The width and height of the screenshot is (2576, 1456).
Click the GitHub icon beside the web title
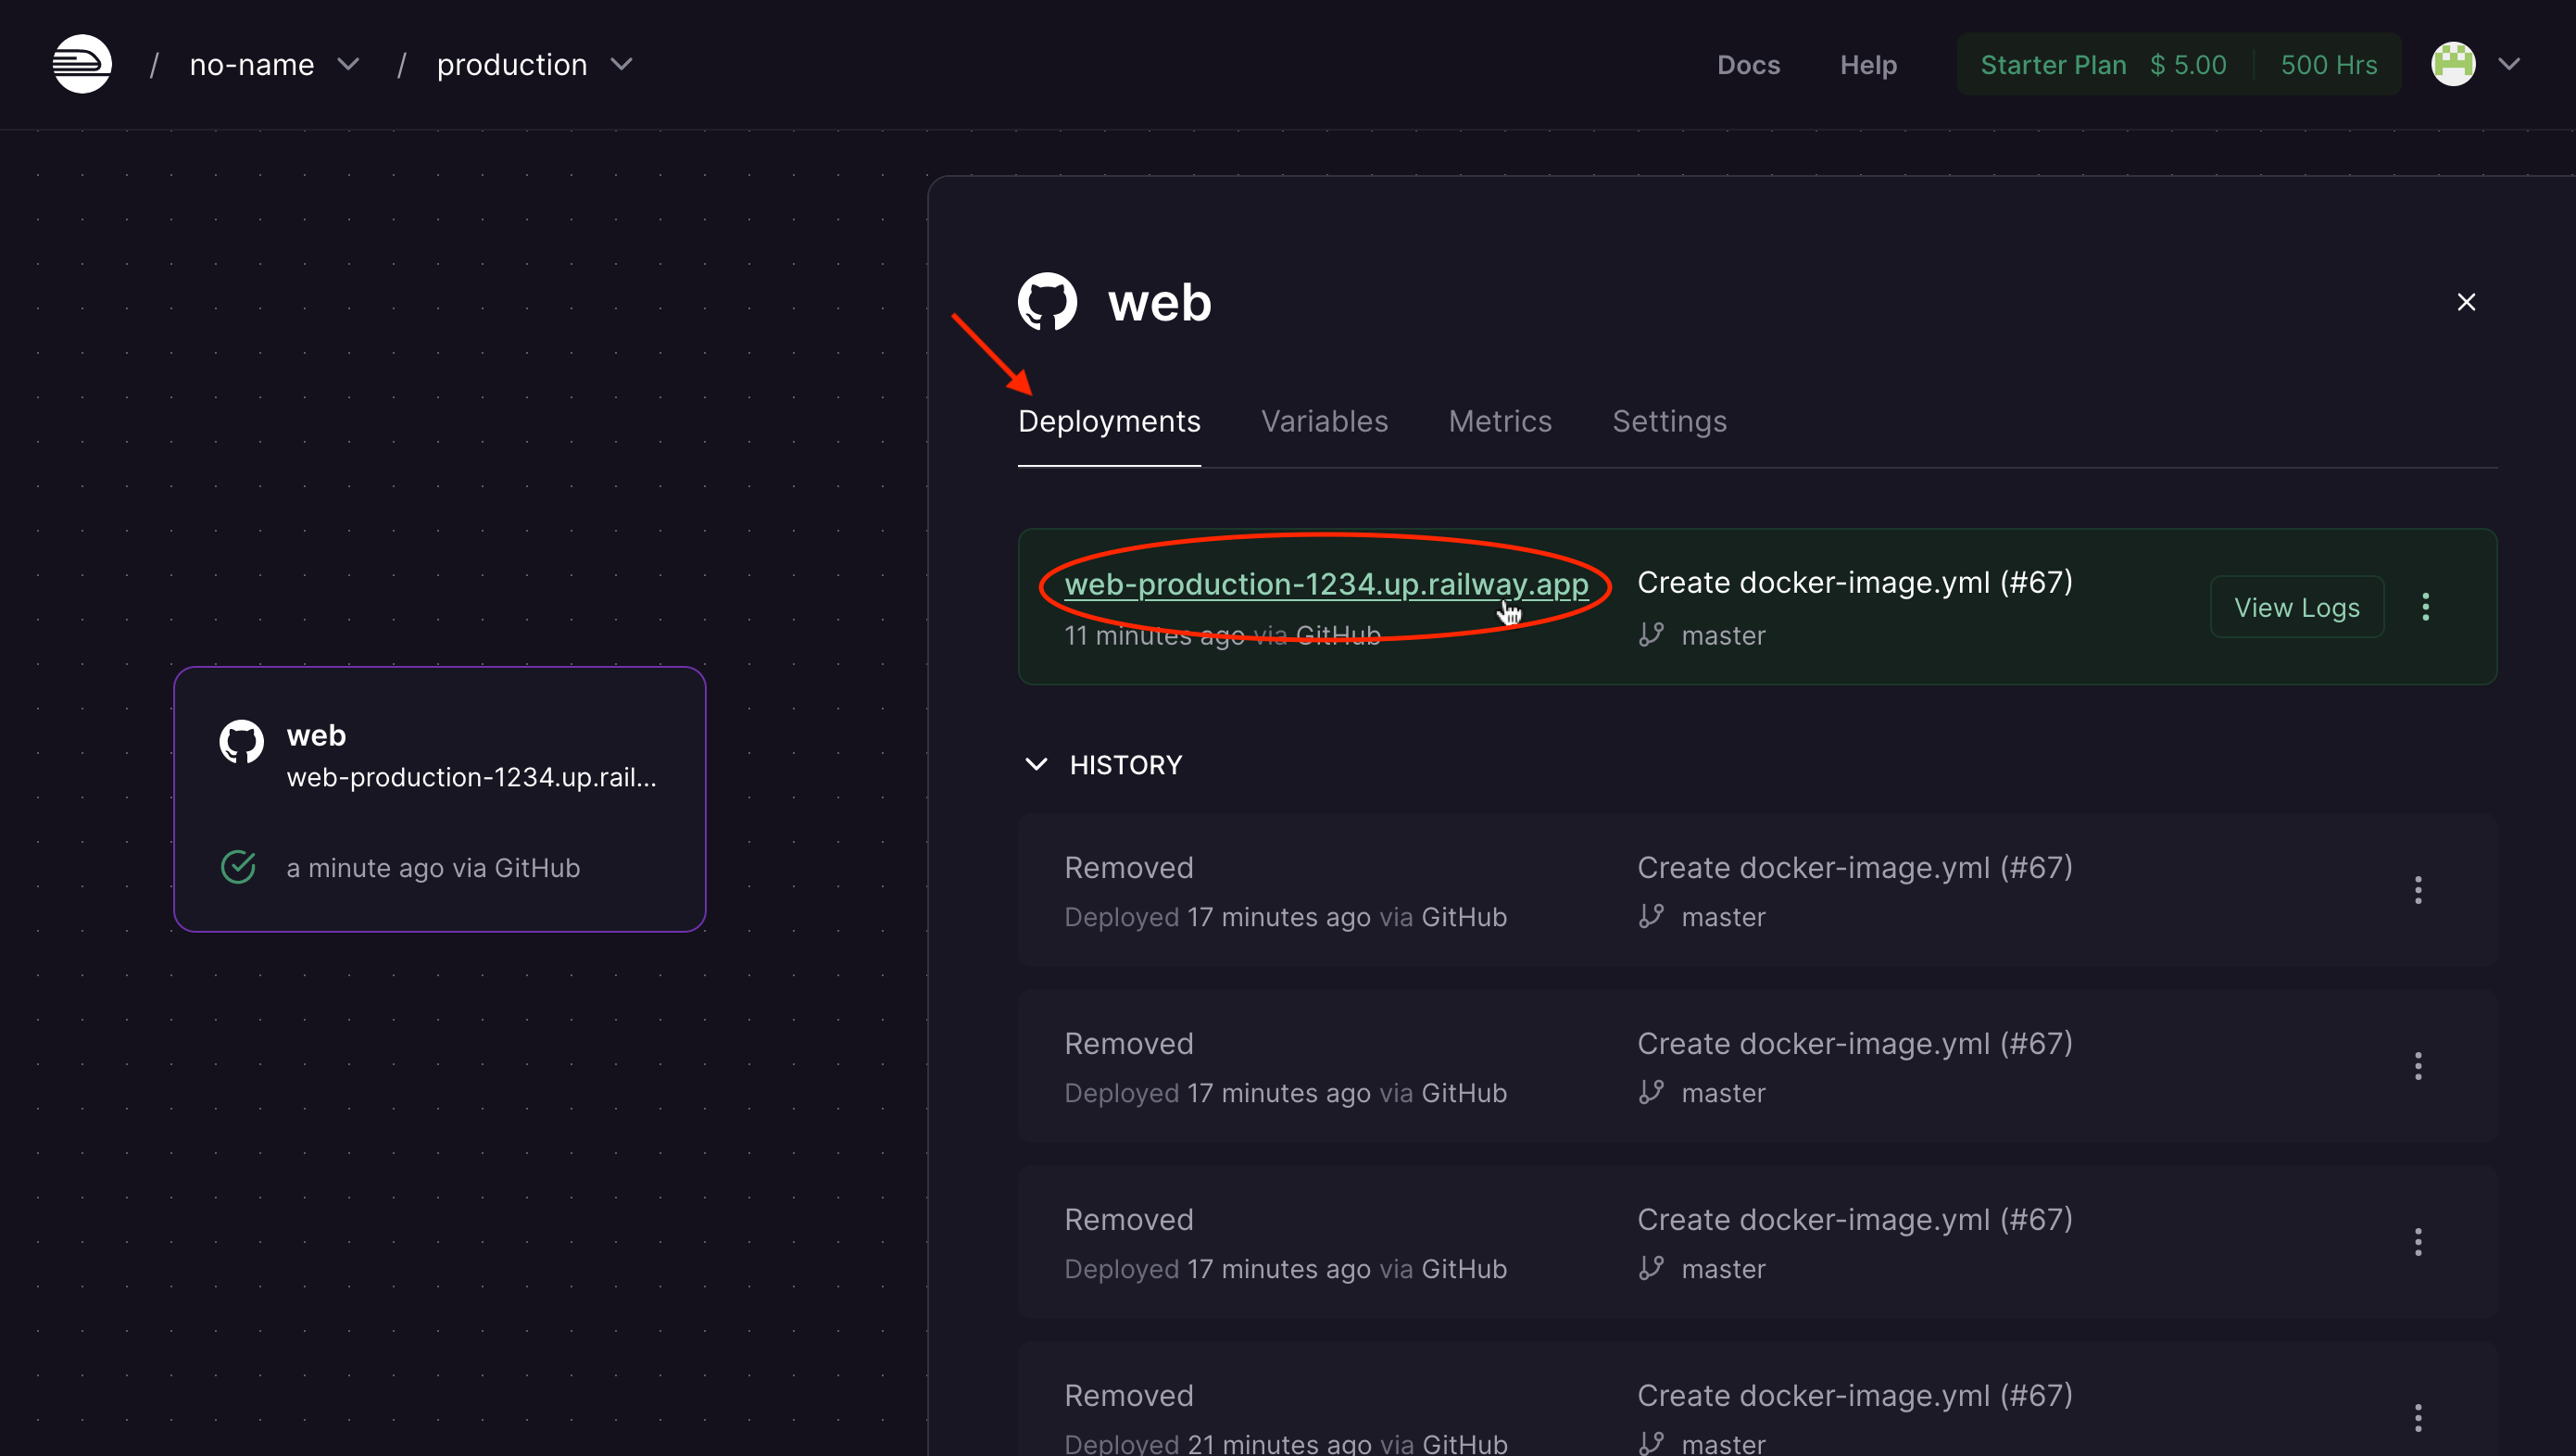tap(1046, 300)
